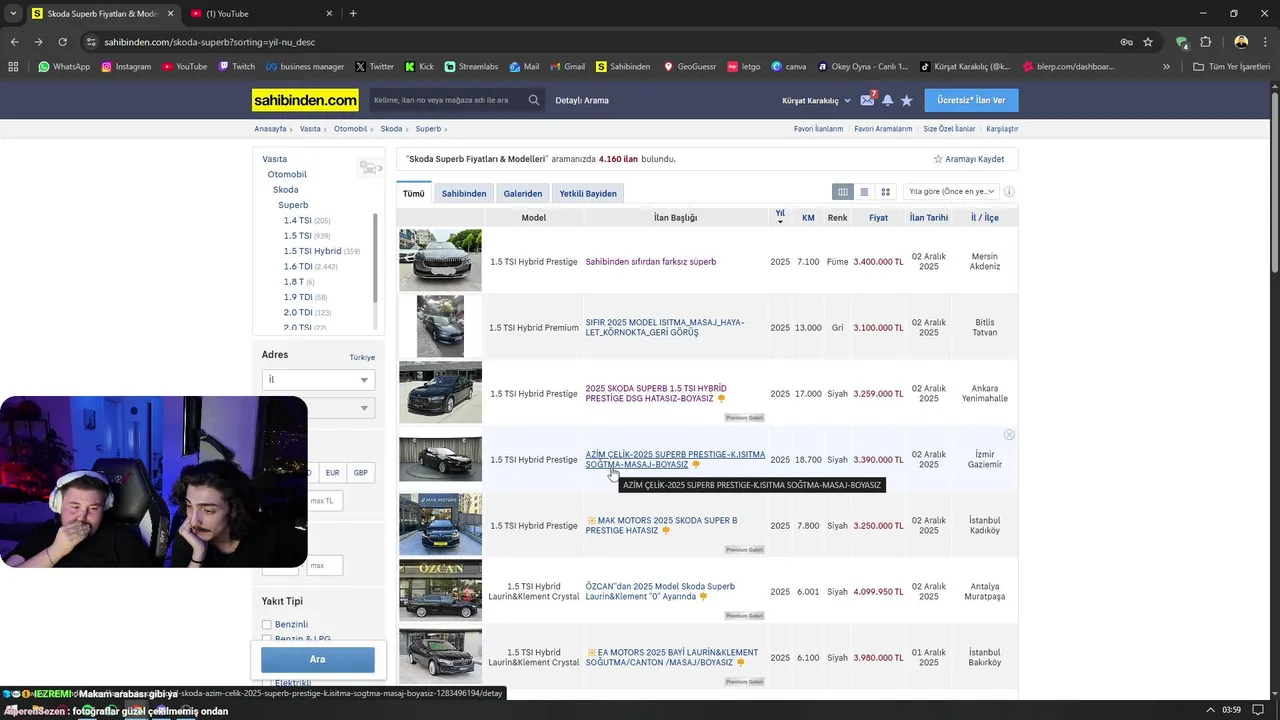Open the Karşılaştır link
This screenshot has height=720, width=1280.
(1002, 129)
